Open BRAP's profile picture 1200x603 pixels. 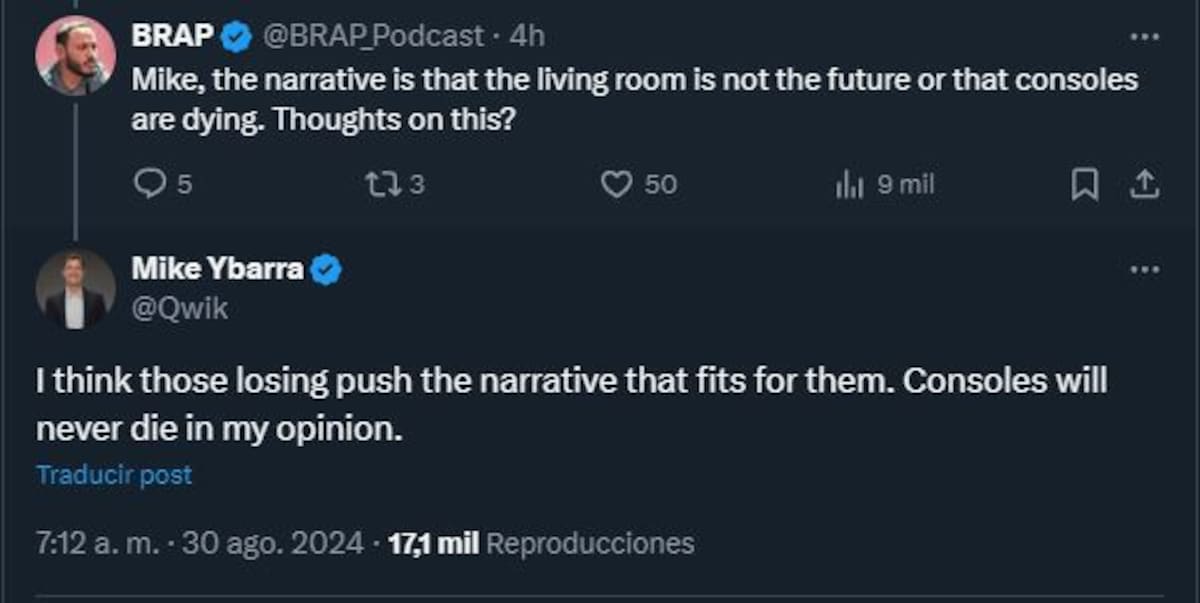76,56
